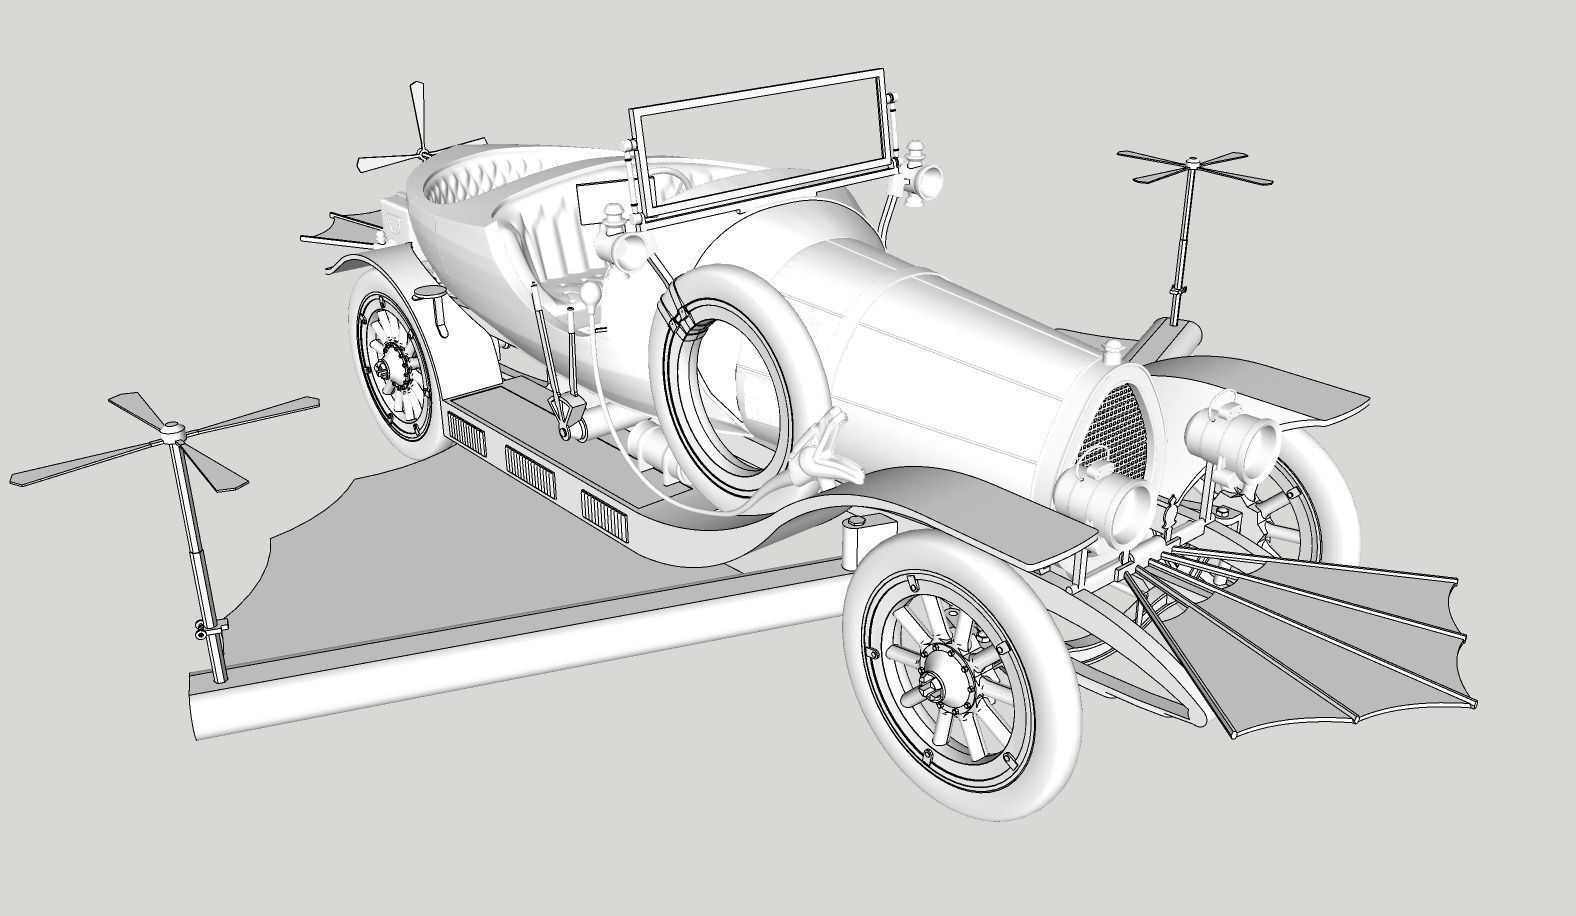1576x916 pixels.
Task: Select the propeller above the right front fender
Action: [1194, 168]
